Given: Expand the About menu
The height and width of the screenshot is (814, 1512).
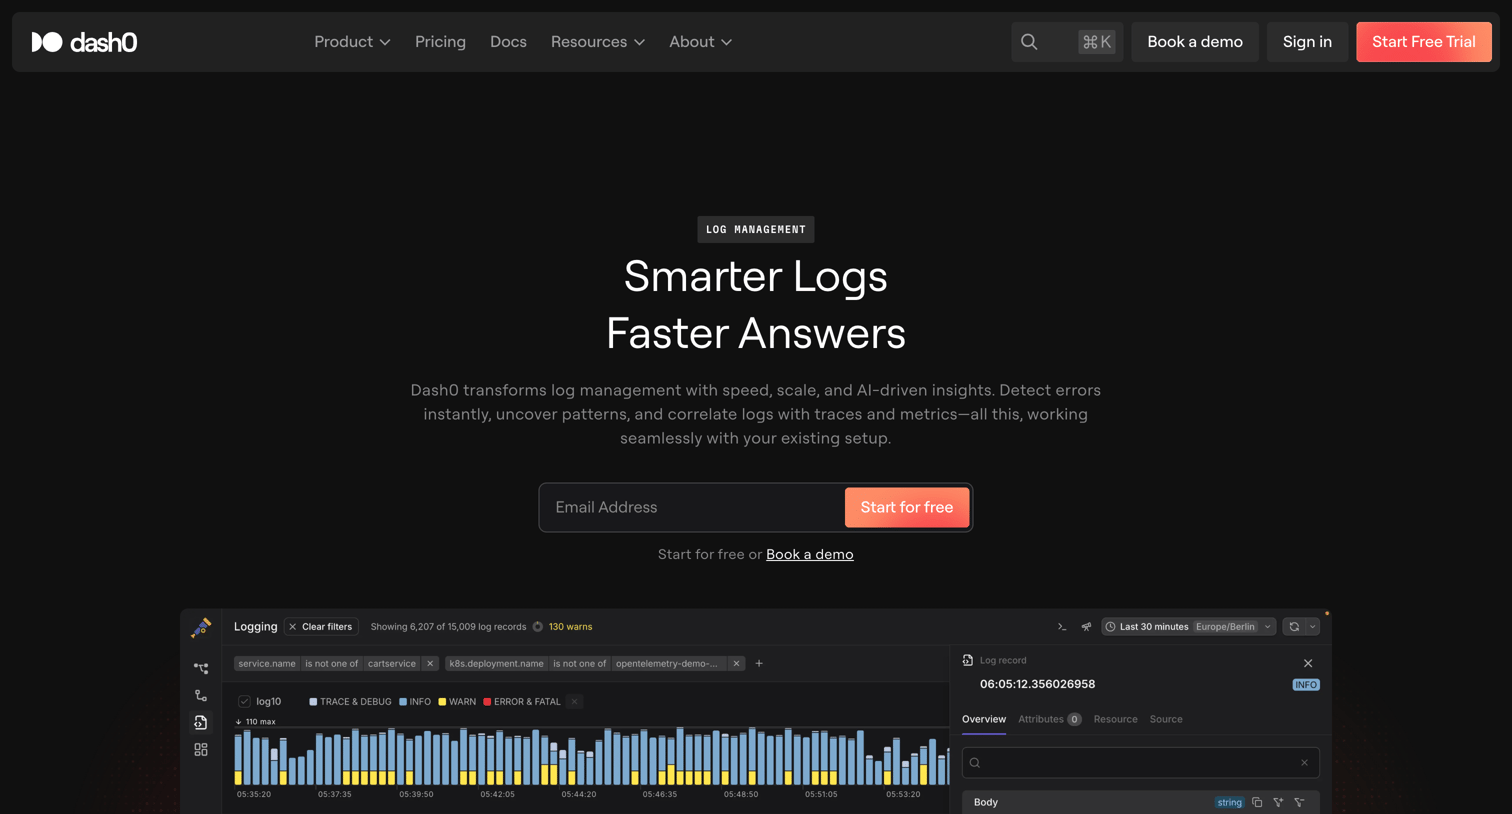Looking at the screenshot, I should (x=701, y=42).
